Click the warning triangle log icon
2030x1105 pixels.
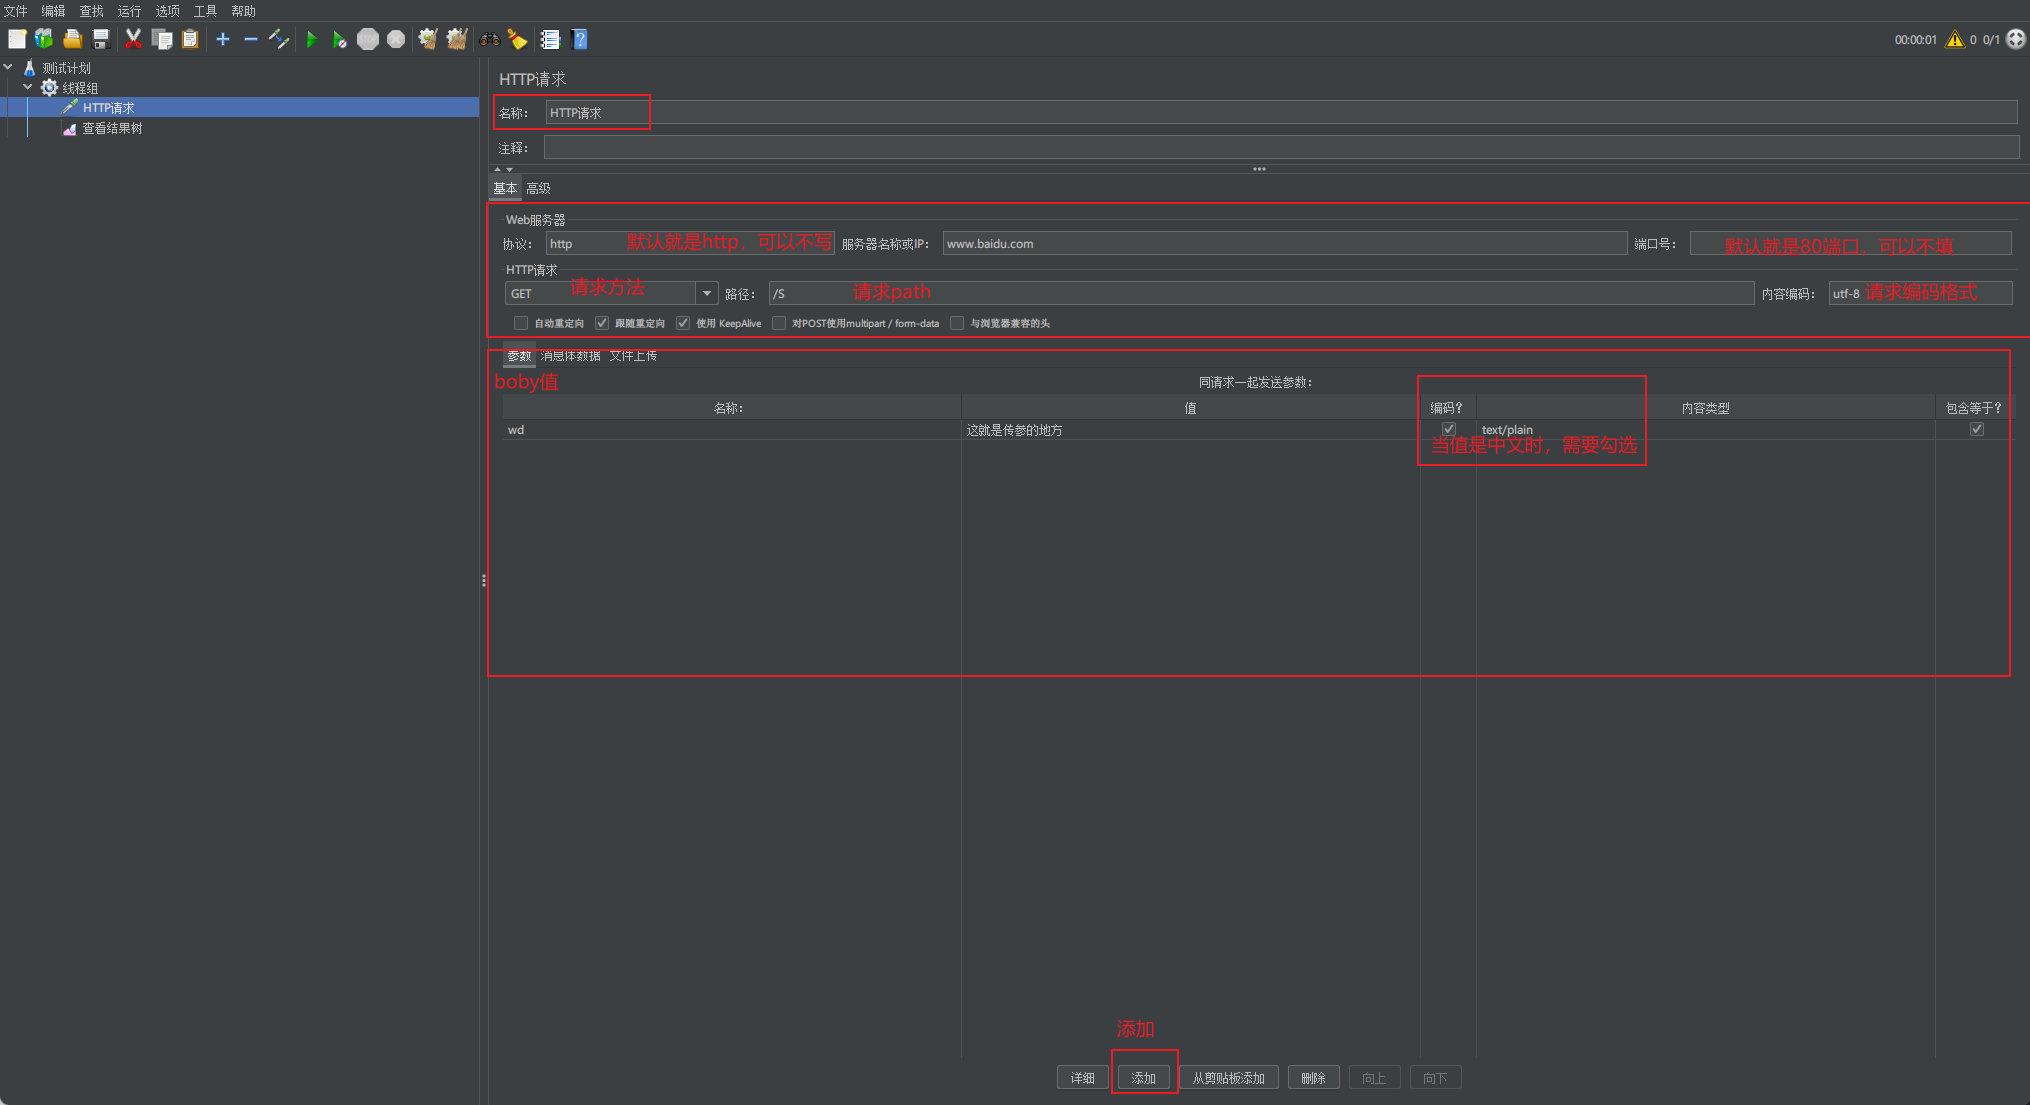click(1954, 39)
